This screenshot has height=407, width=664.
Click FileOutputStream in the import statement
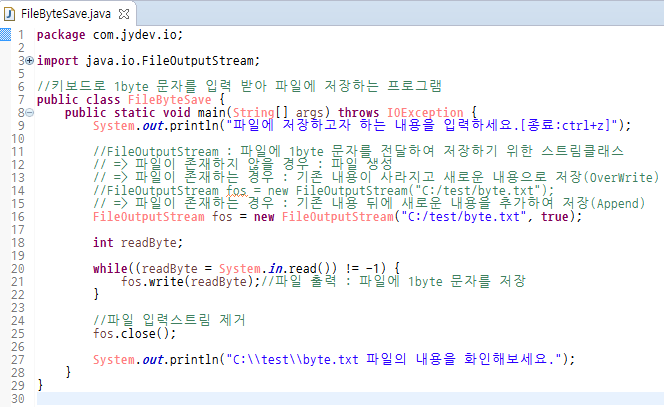(211, 61)
